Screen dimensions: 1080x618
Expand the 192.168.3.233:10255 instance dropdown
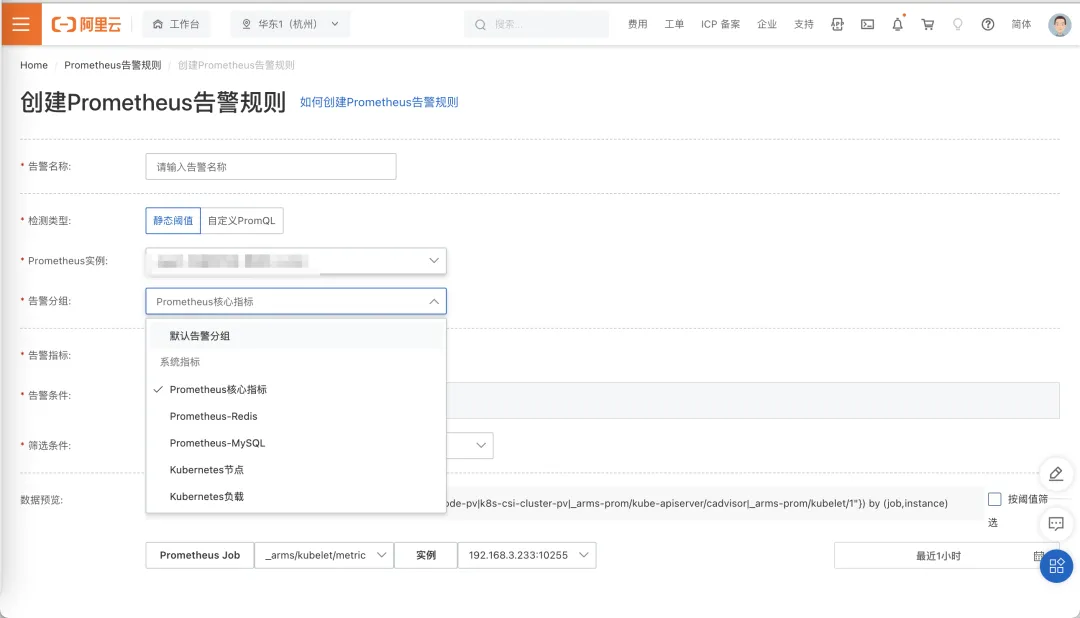tap(527, 555)
